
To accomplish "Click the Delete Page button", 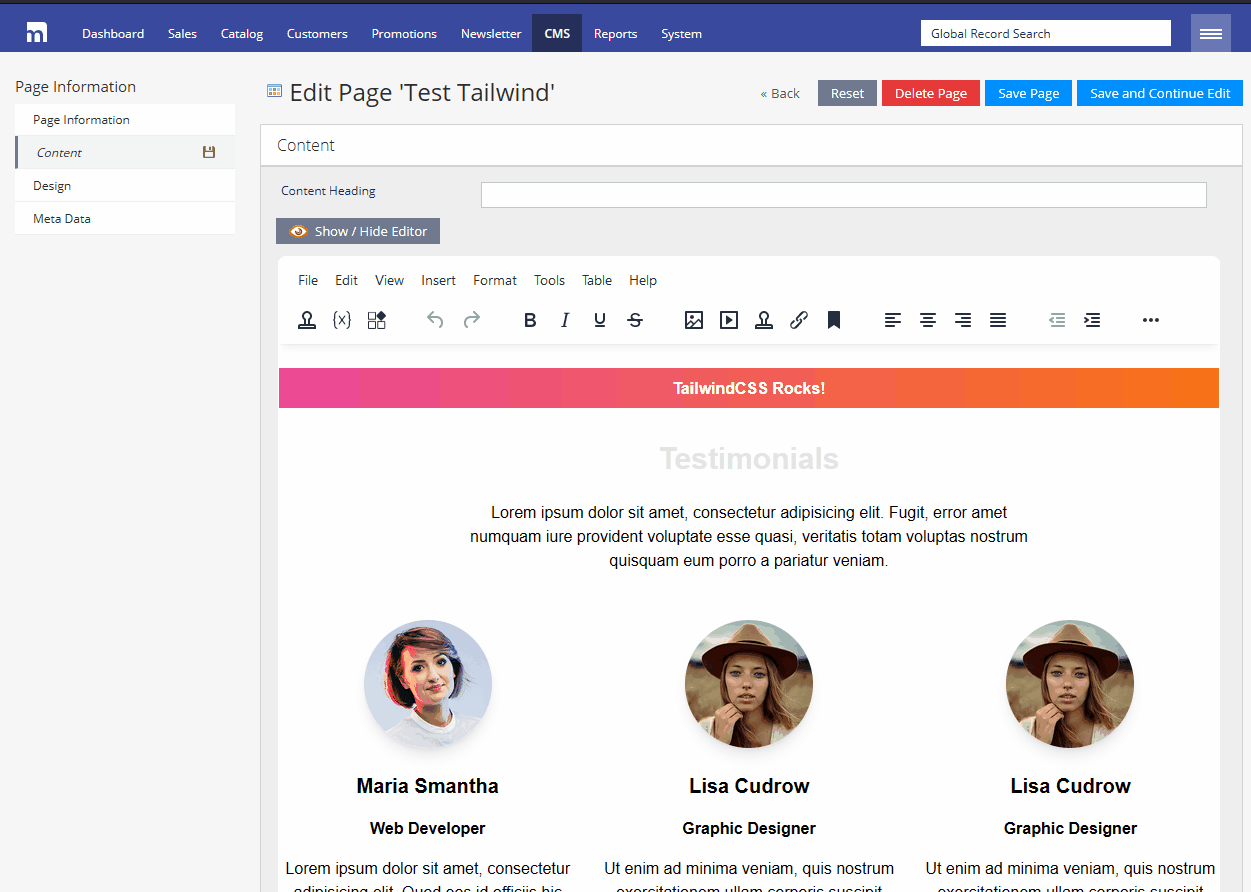I will (x=931, y=93).
